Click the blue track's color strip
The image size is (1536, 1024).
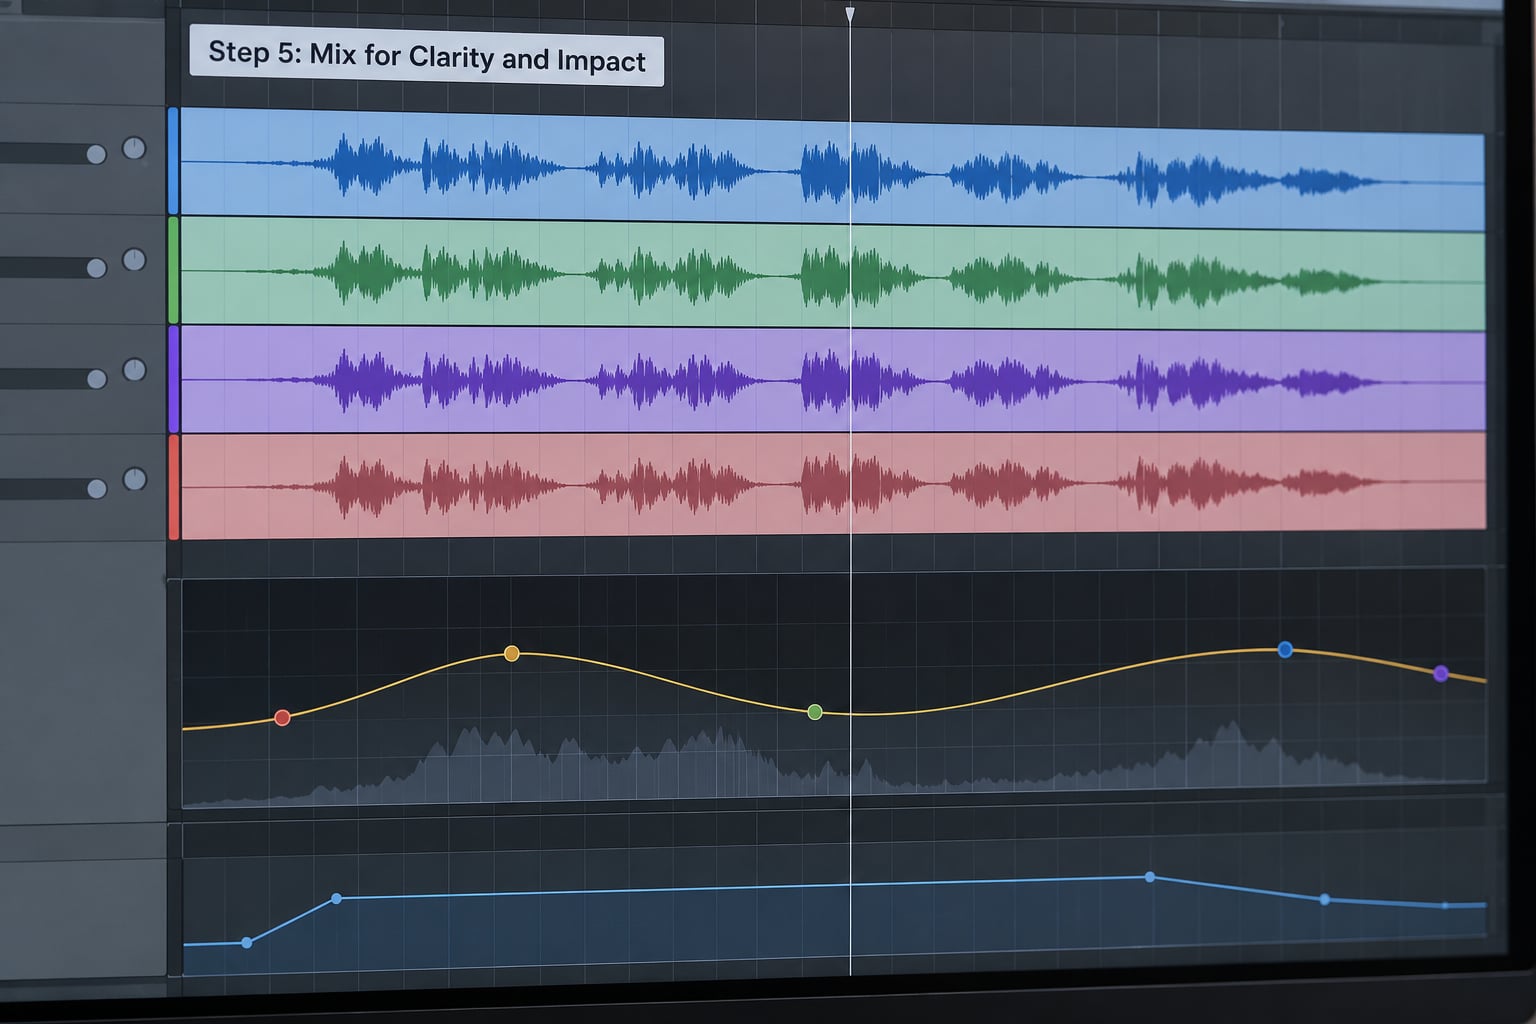(x=173, y=161)
